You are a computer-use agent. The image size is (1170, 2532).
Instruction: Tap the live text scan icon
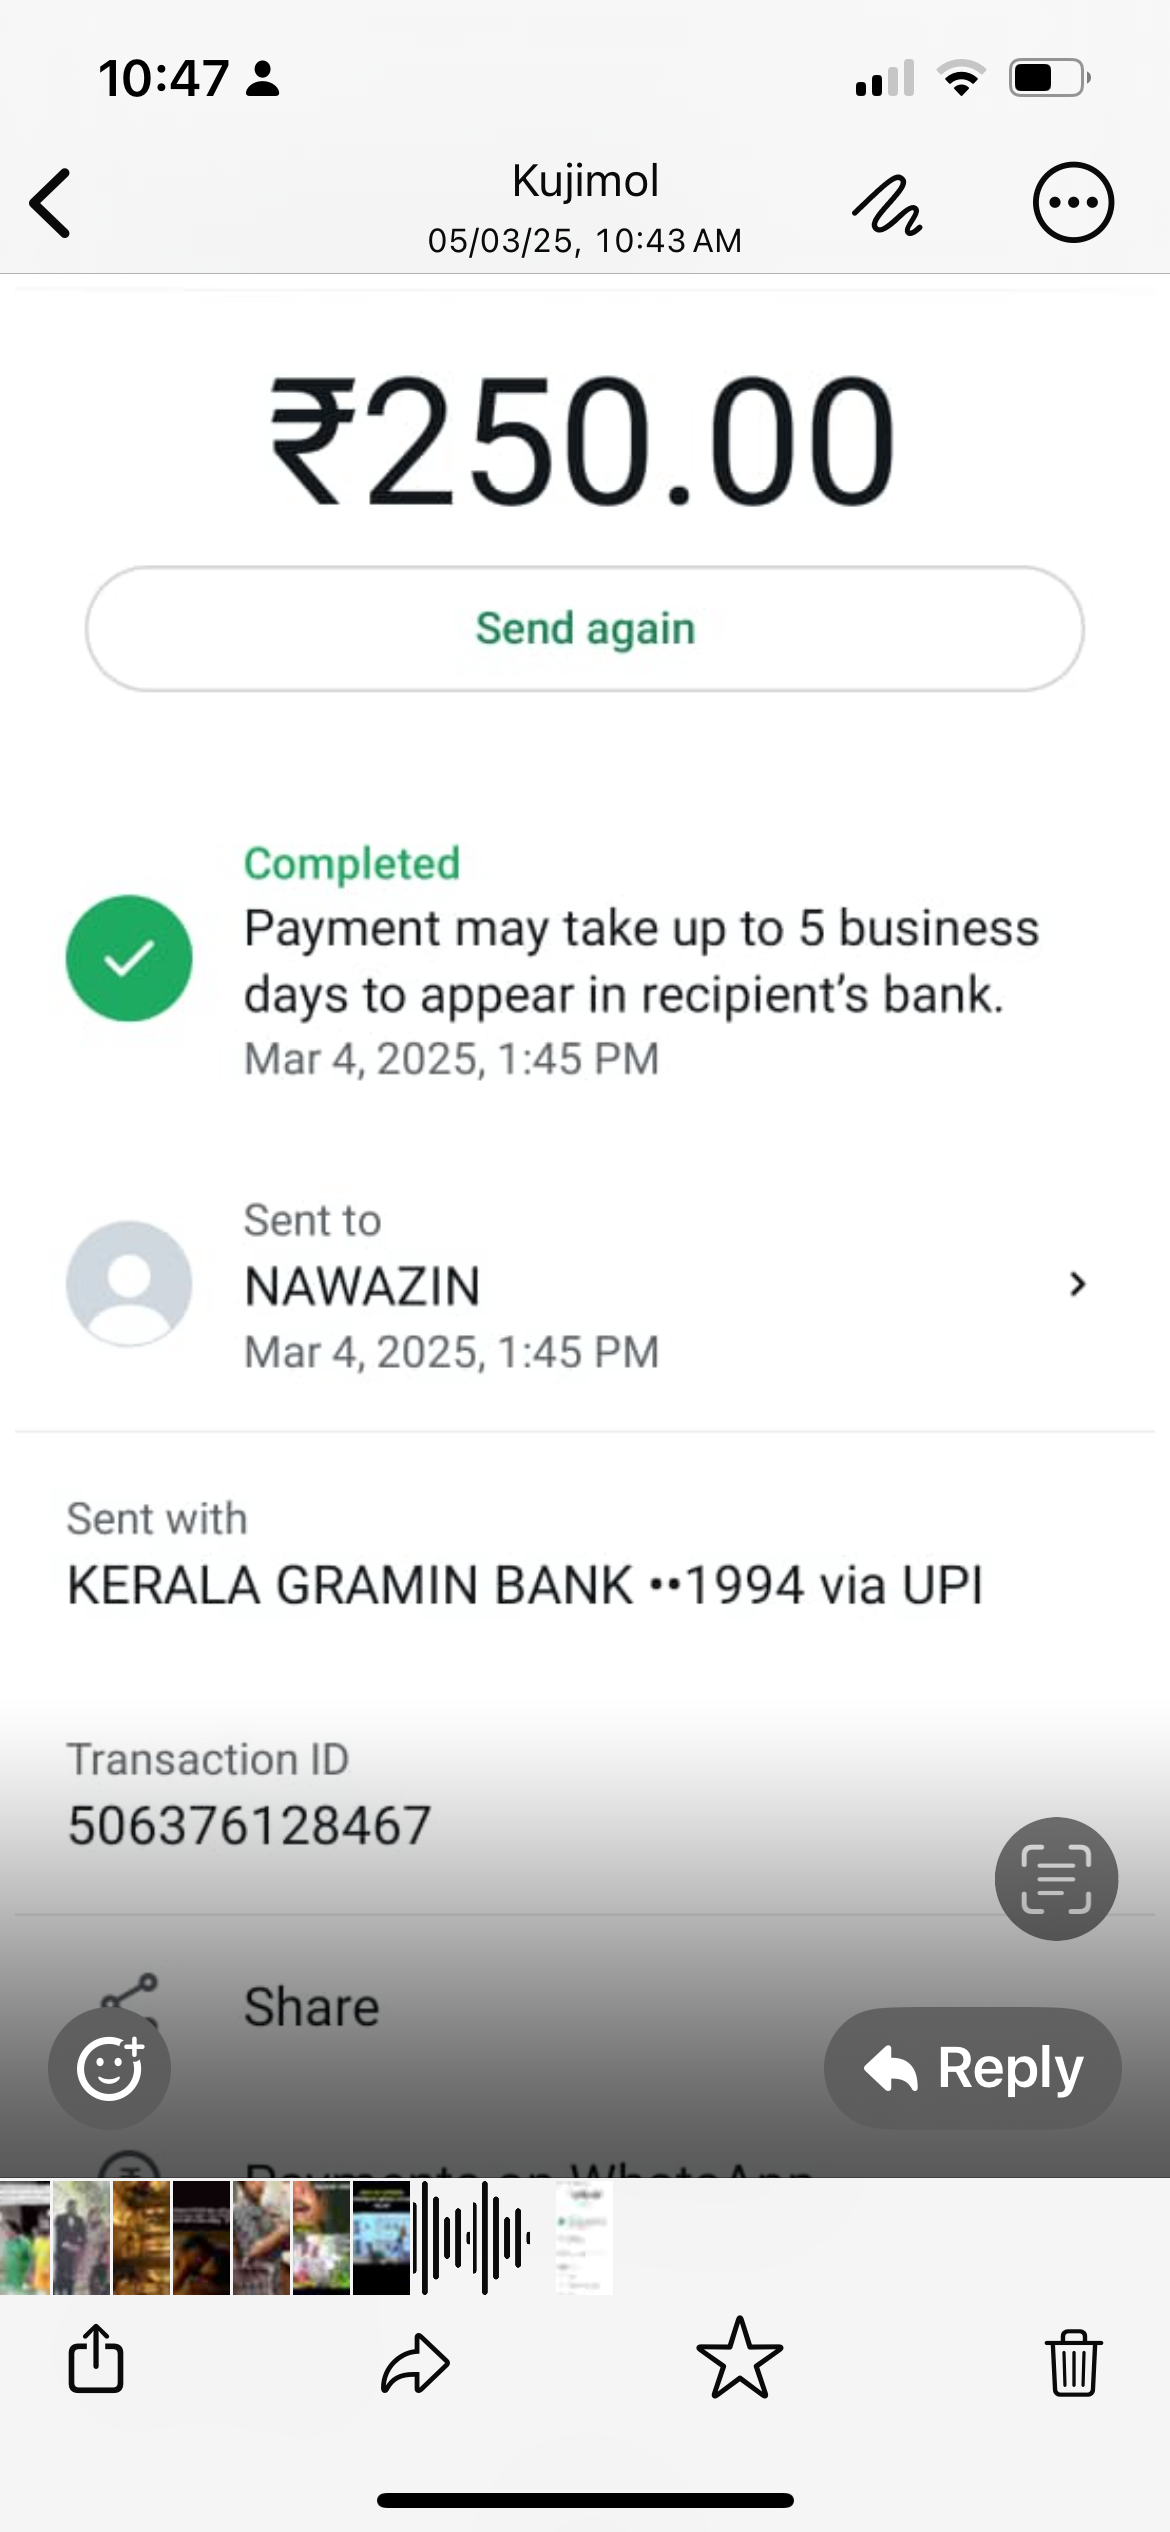1056,1879
